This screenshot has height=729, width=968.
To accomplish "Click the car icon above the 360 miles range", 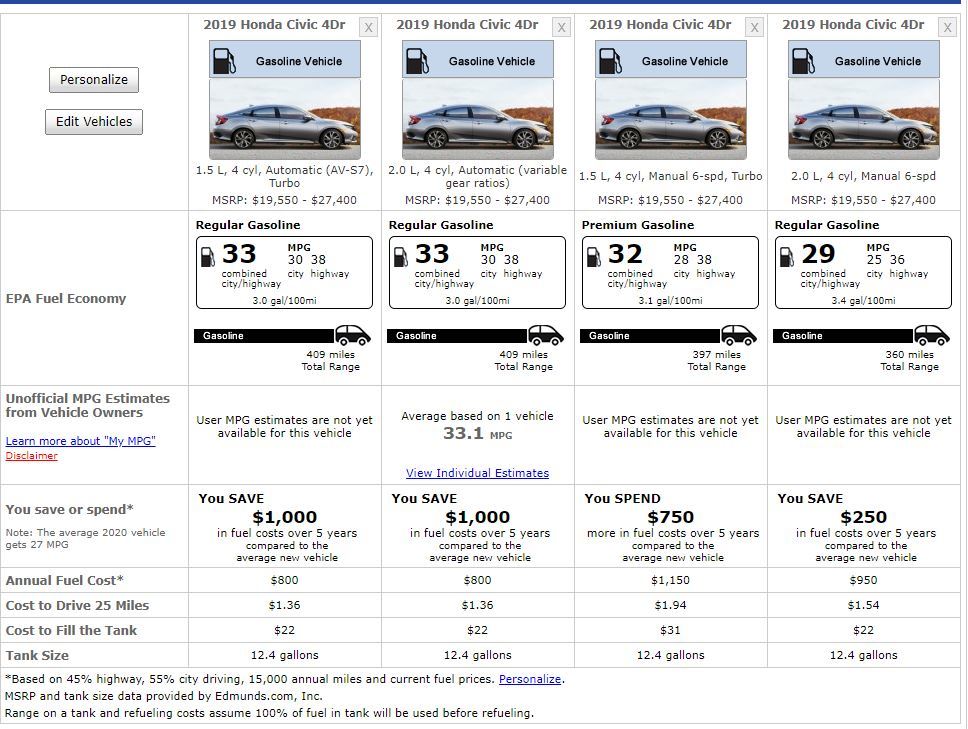I will tap(932, 335).
